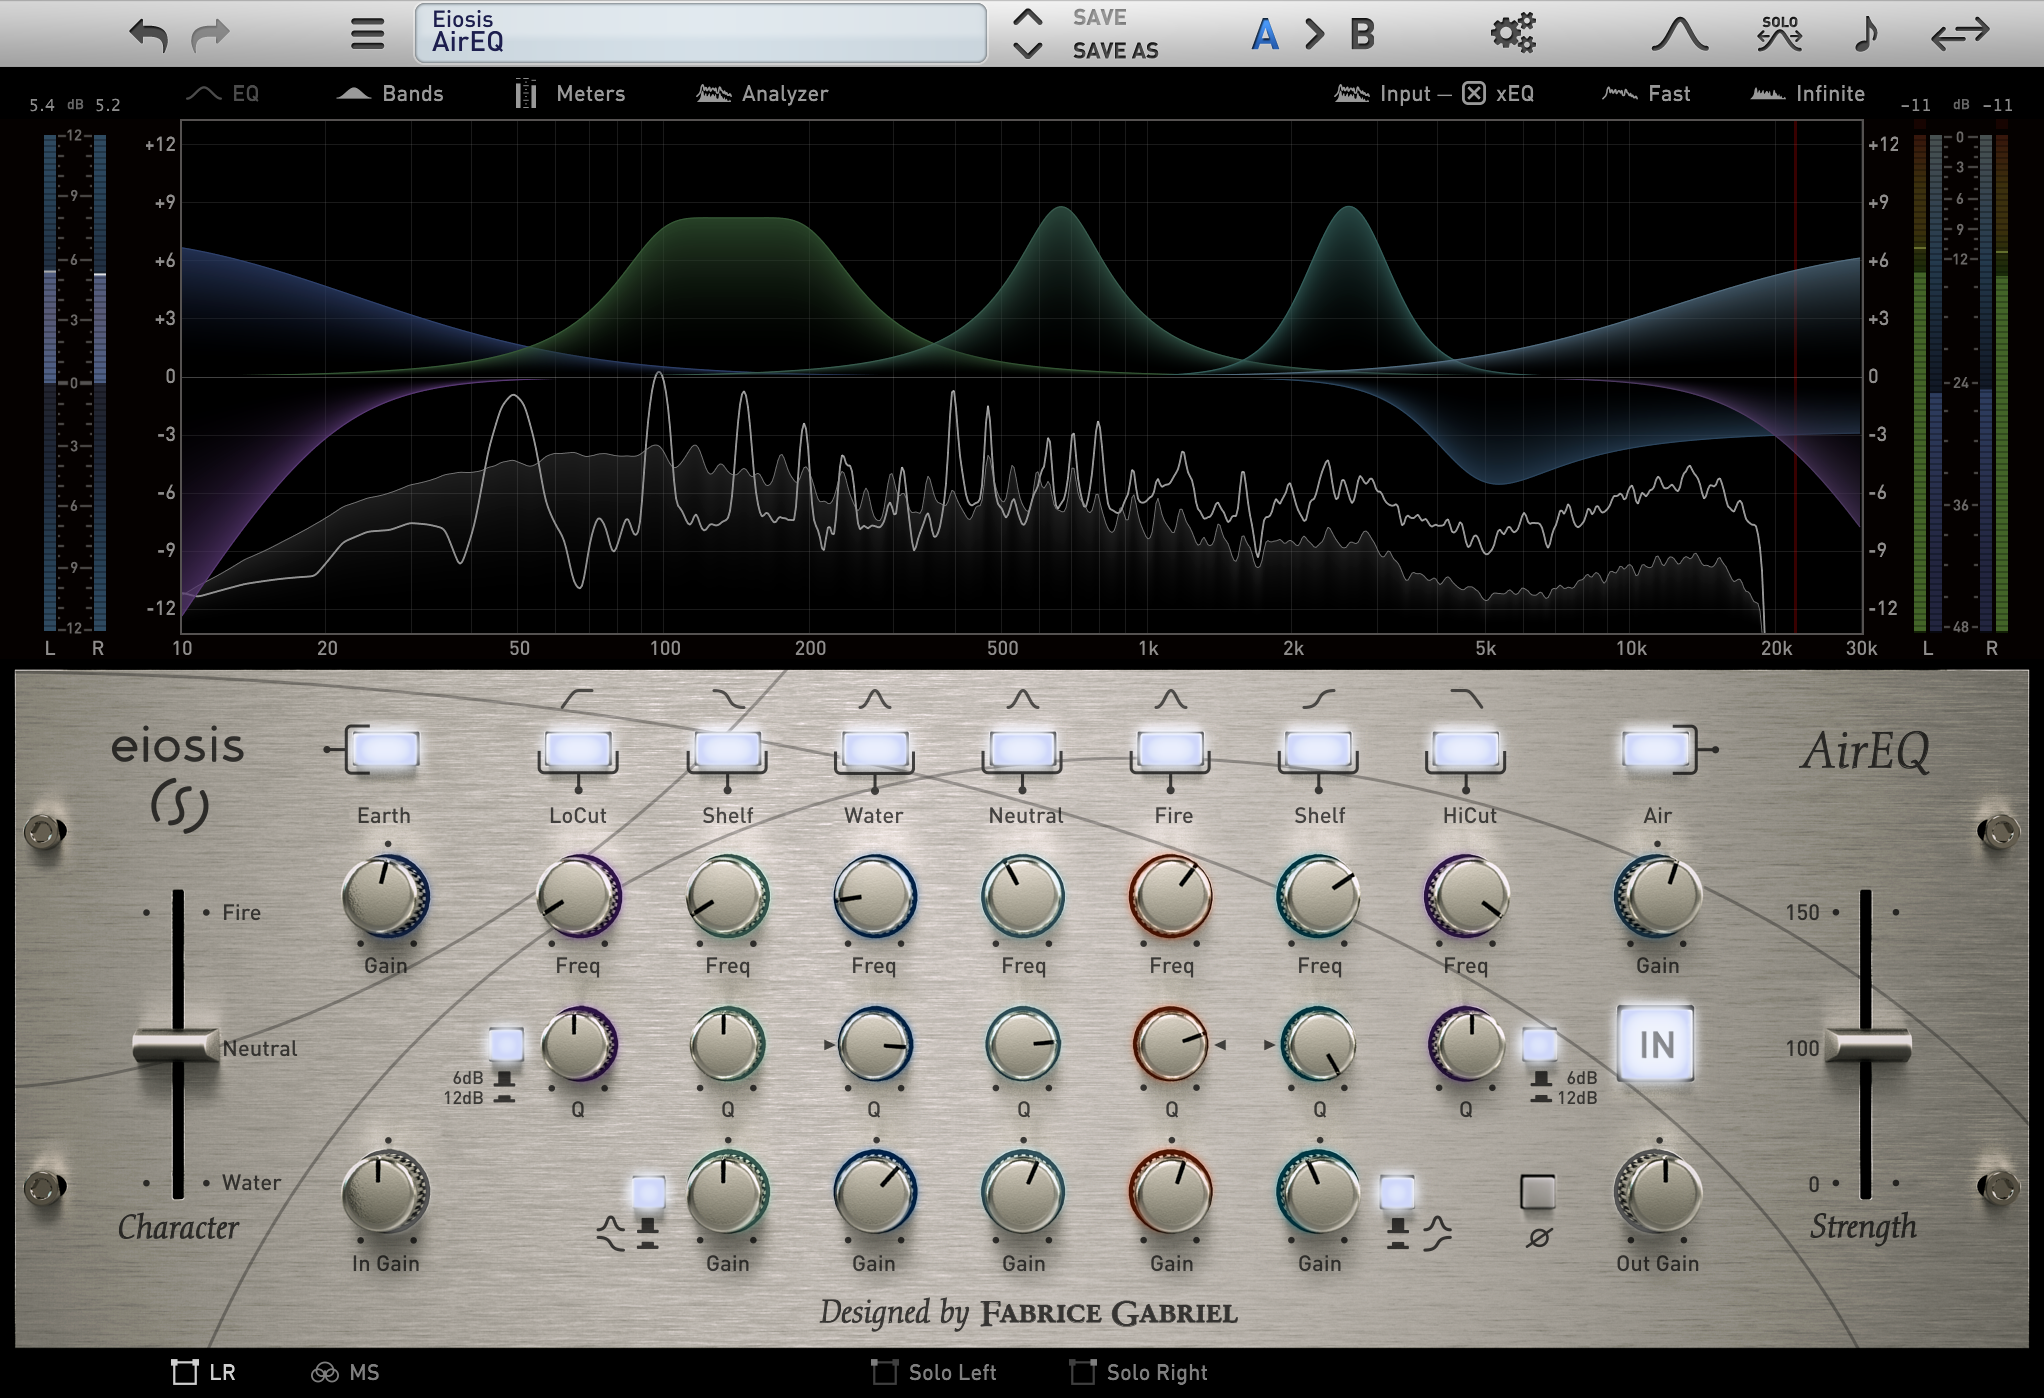Image resolution: width=2044 pixels, height=1398 pixels.
Task: Click the bell curve icon in the top bar
Action: click(1679, 34)
